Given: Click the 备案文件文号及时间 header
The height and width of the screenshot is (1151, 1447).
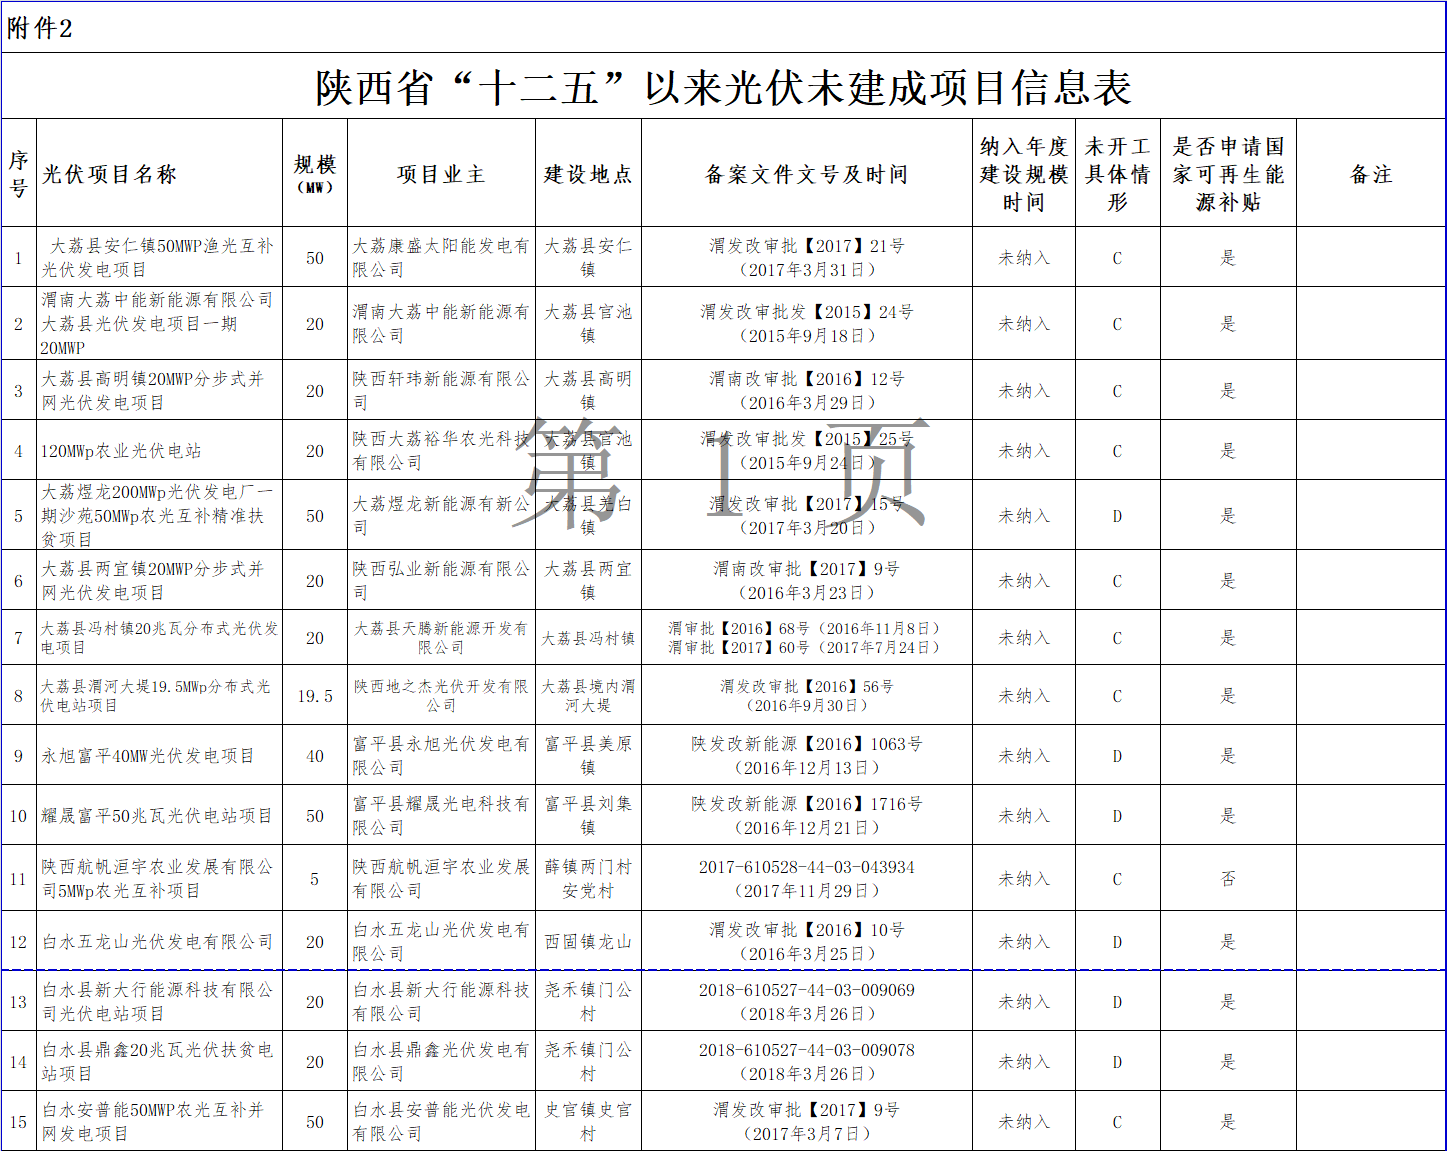Looking at the screenshot, I should 806,174.
